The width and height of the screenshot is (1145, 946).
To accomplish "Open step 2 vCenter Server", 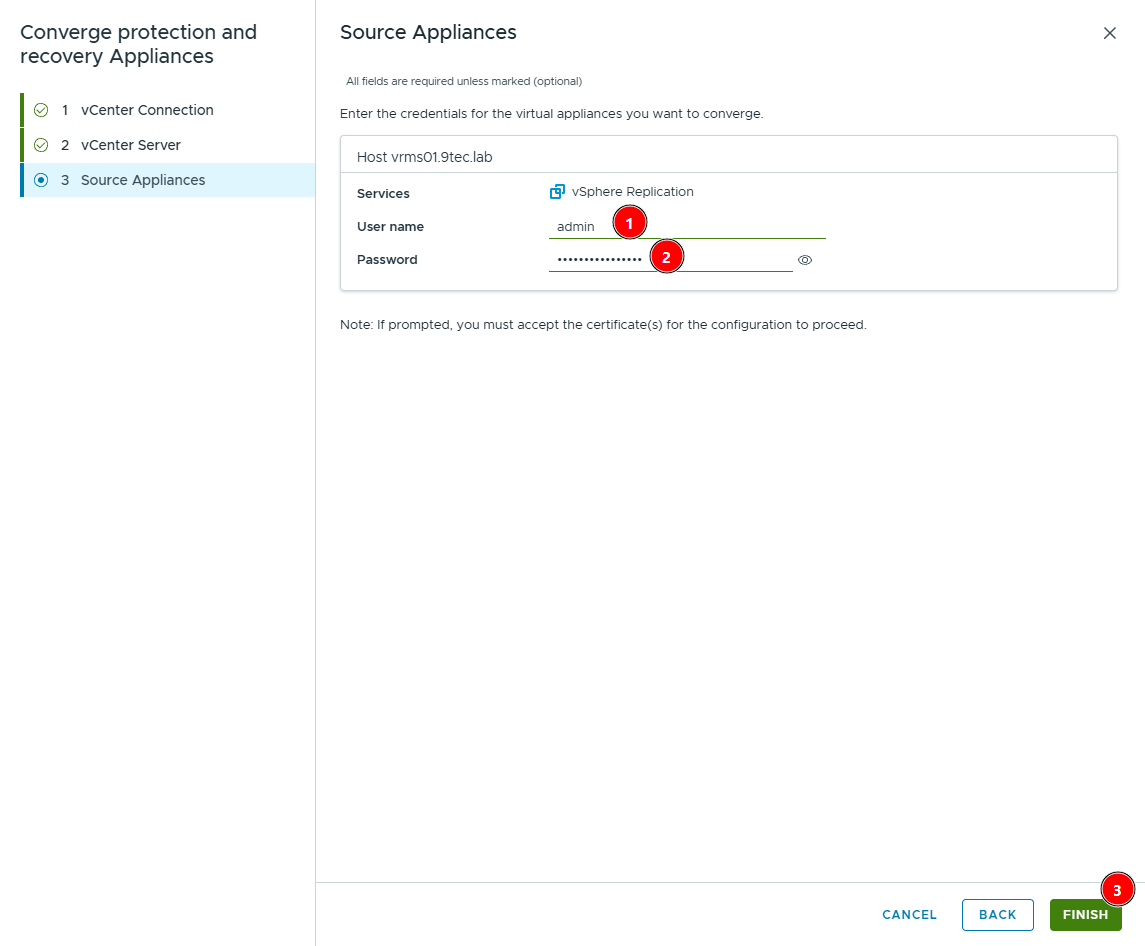I will (168, 145).
